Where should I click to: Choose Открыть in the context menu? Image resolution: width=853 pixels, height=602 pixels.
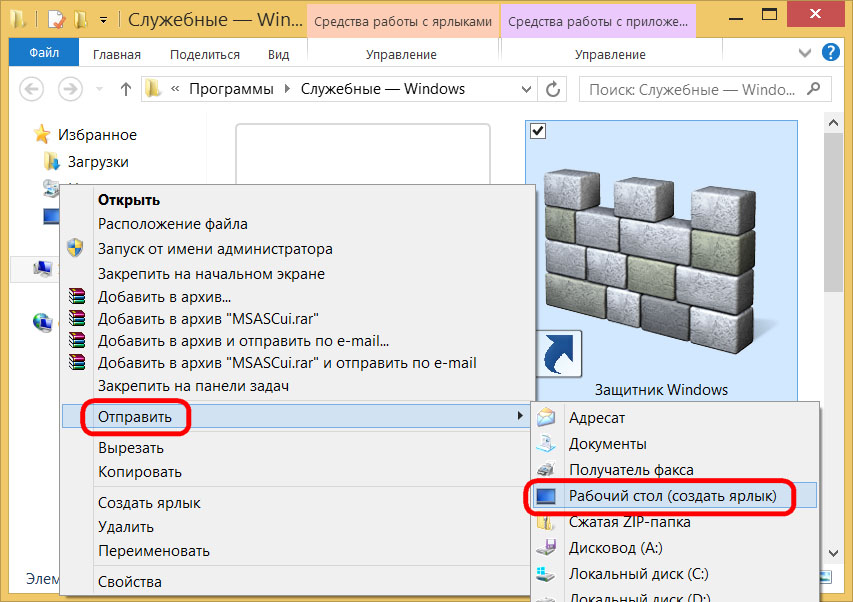point(296,200)
